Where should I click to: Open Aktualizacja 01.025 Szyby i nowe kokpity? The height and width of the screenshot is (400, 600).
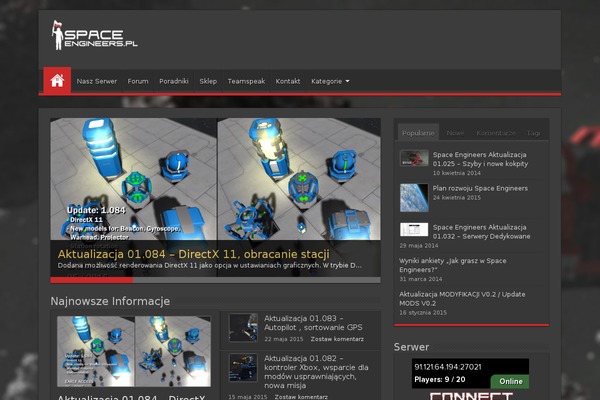(480, 159)
